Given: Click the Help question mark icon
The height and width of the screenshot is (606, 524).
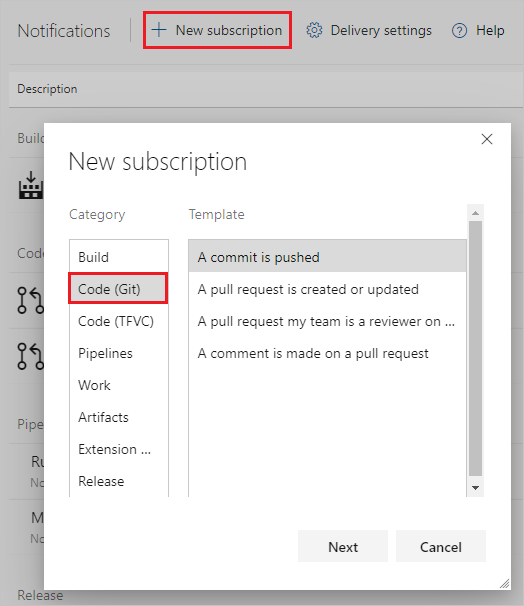Looking at the screenshot, I should [459, 31].
